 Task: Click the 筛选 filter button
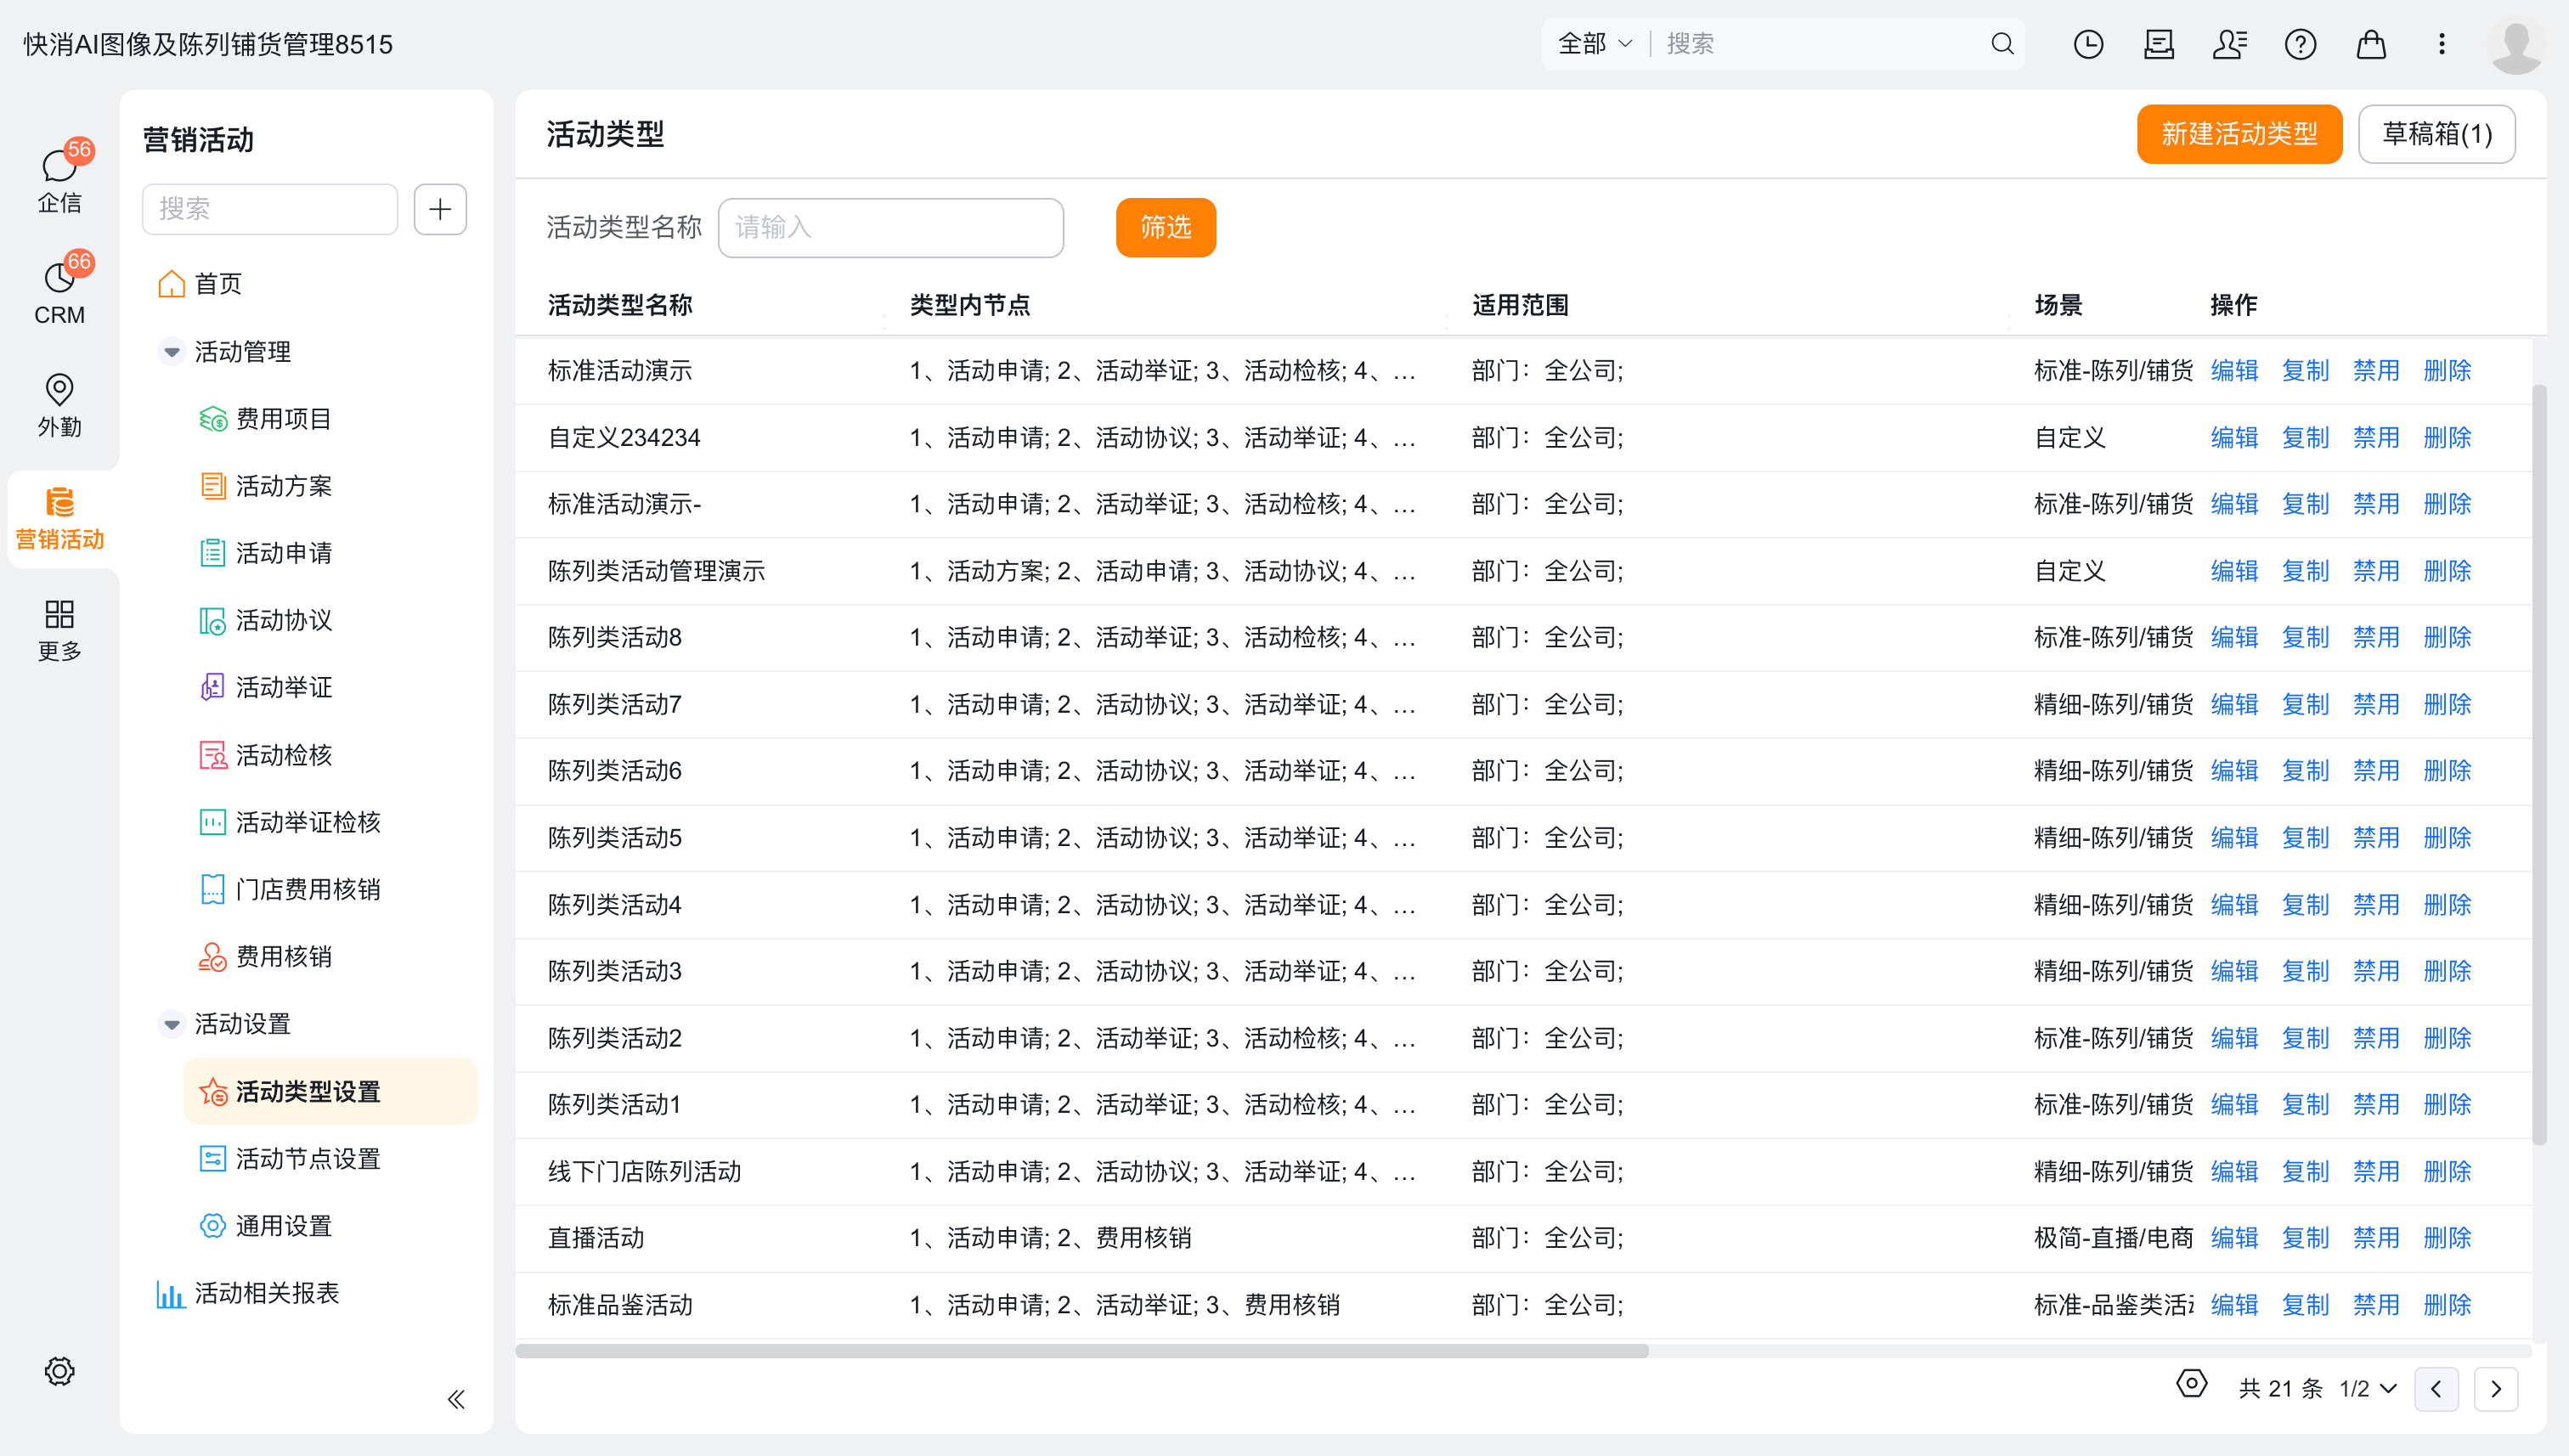1165,228
